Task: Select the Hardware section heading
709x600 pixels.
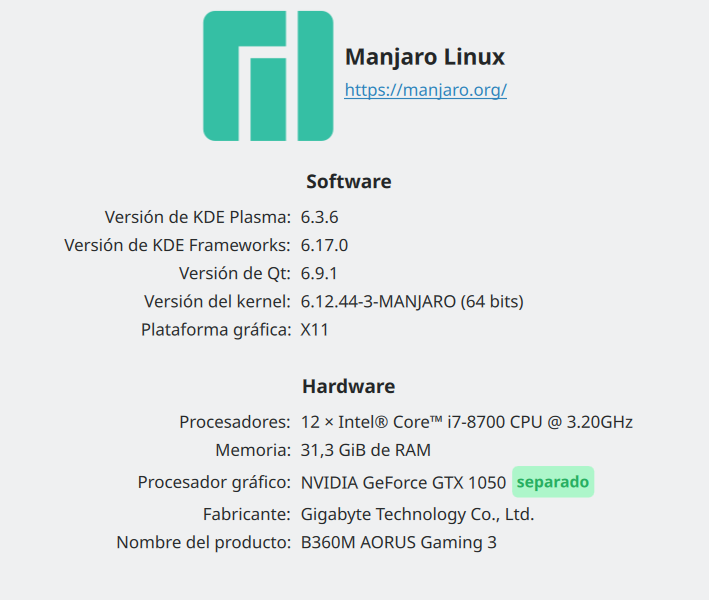Action: point(348,386)
